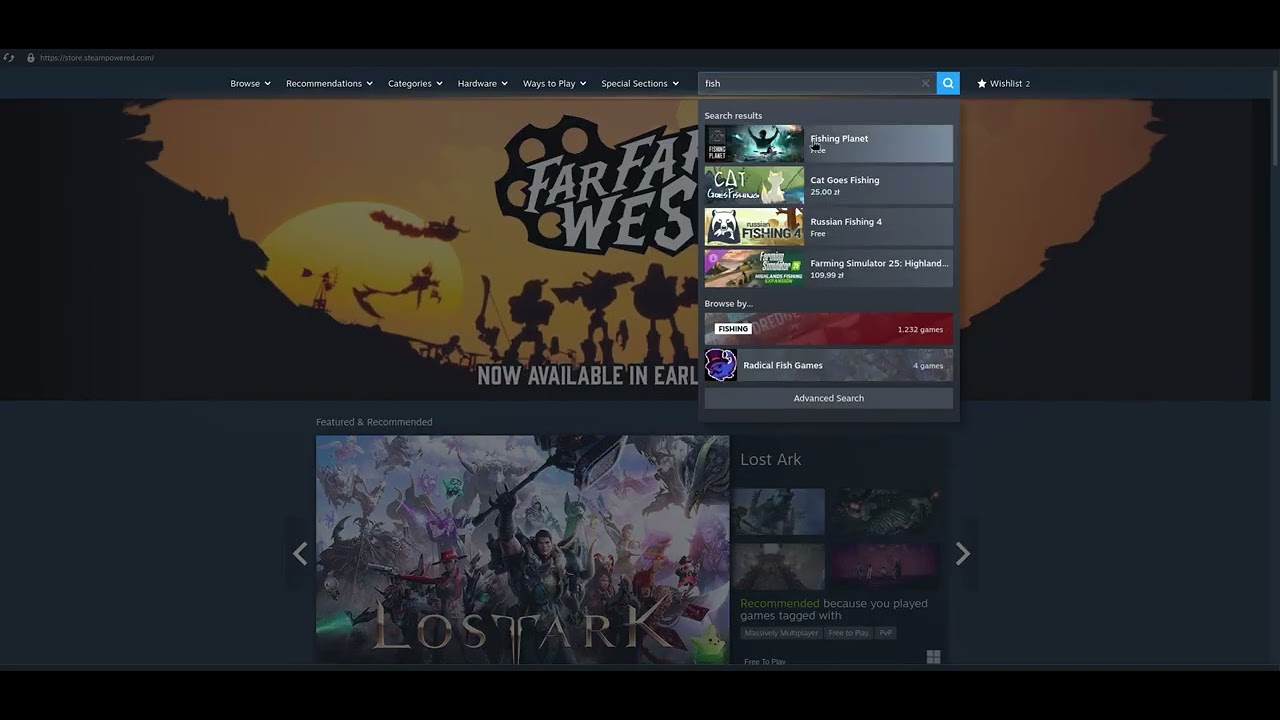This screenshot has width=1280, height=720.
Task: Click the blue search magnifier button
Action: 948,83
